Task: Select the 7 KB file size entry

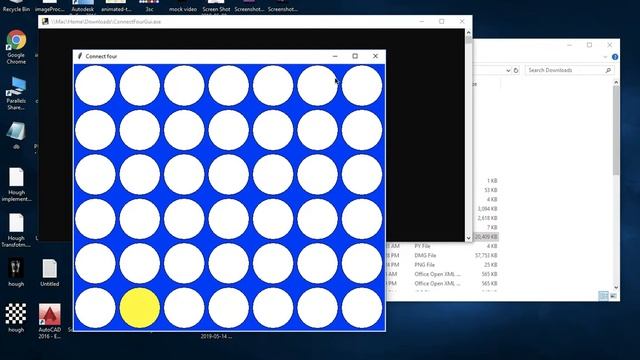Action: click(492, 227)
